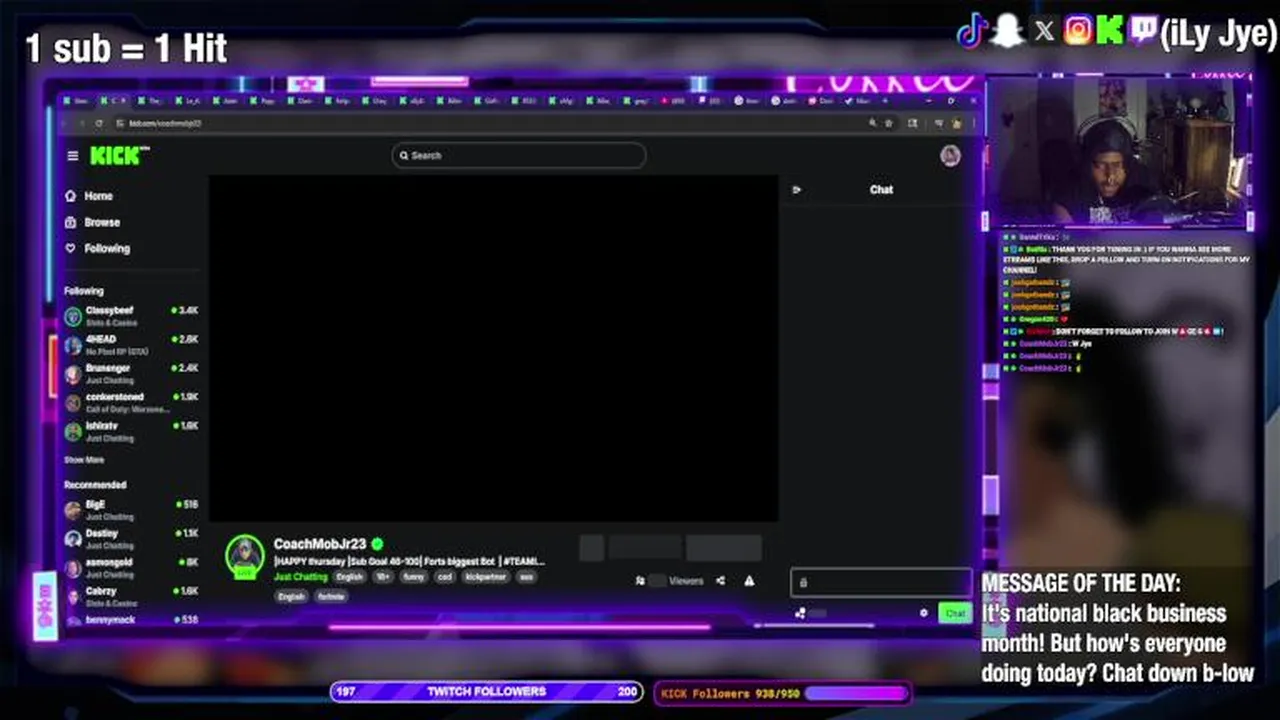Click the black video player area
The width and height of the screenshot is (1280, 720).
click(x=493, y=348)
